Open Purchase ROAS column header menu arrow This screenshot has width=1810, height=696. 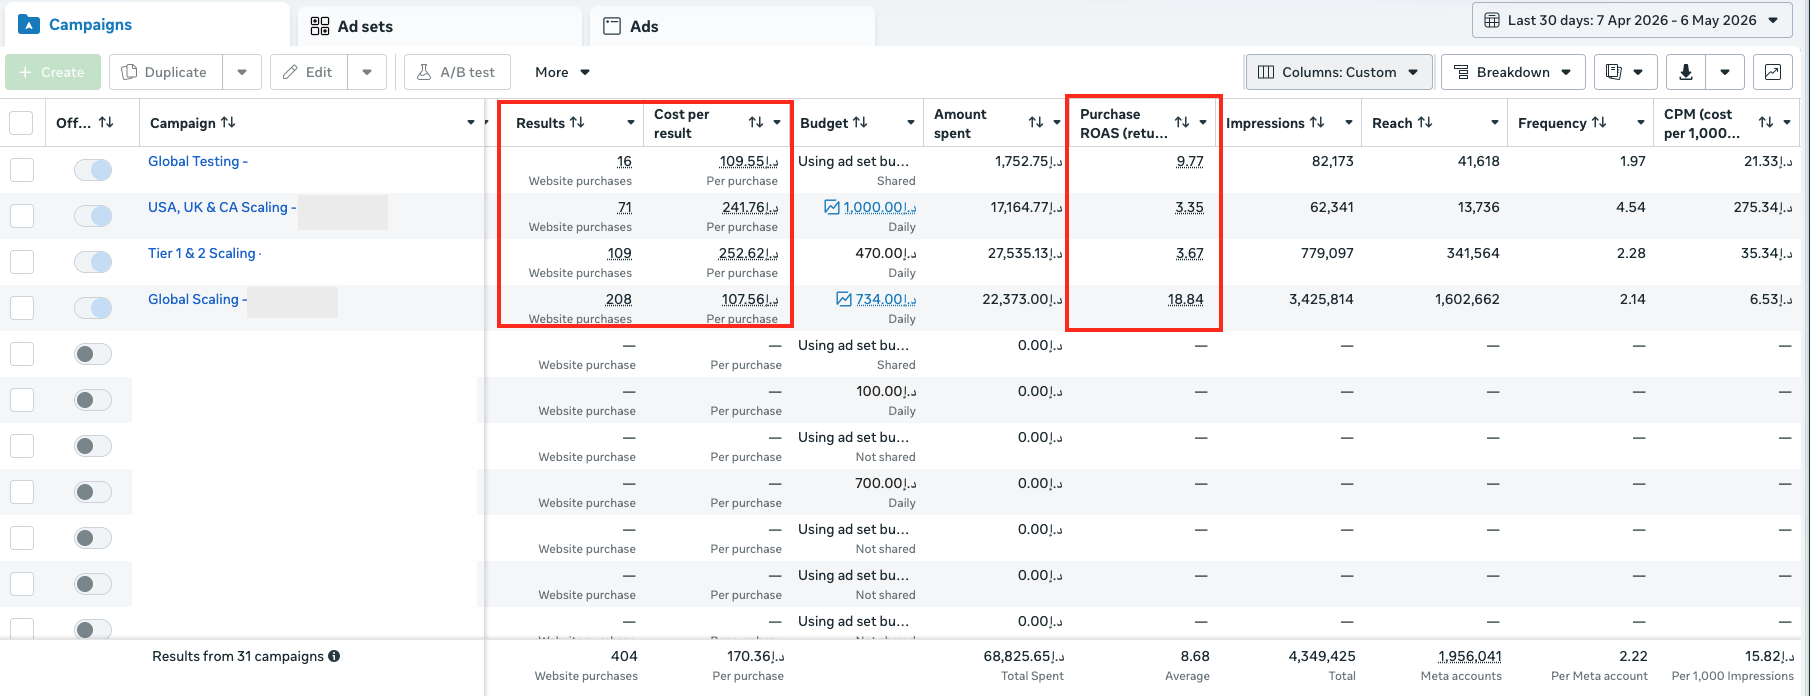click(x=1203, y=122)
